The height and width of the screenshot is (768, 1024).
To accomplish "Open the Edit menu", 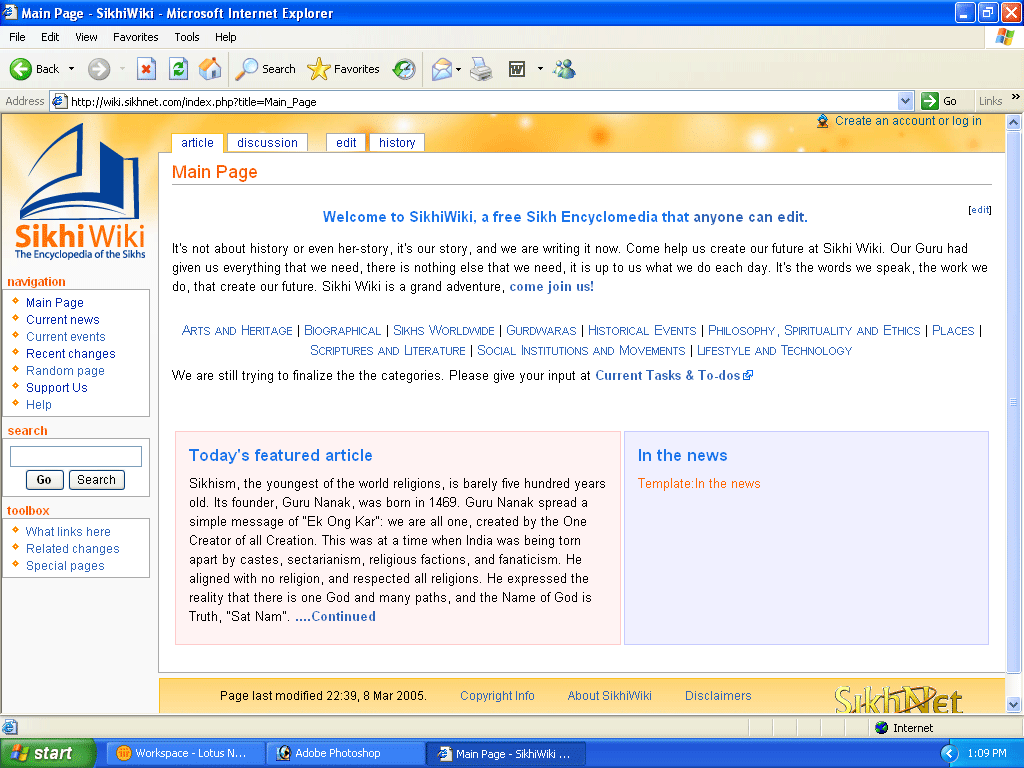I will click(x=50, y=37).
